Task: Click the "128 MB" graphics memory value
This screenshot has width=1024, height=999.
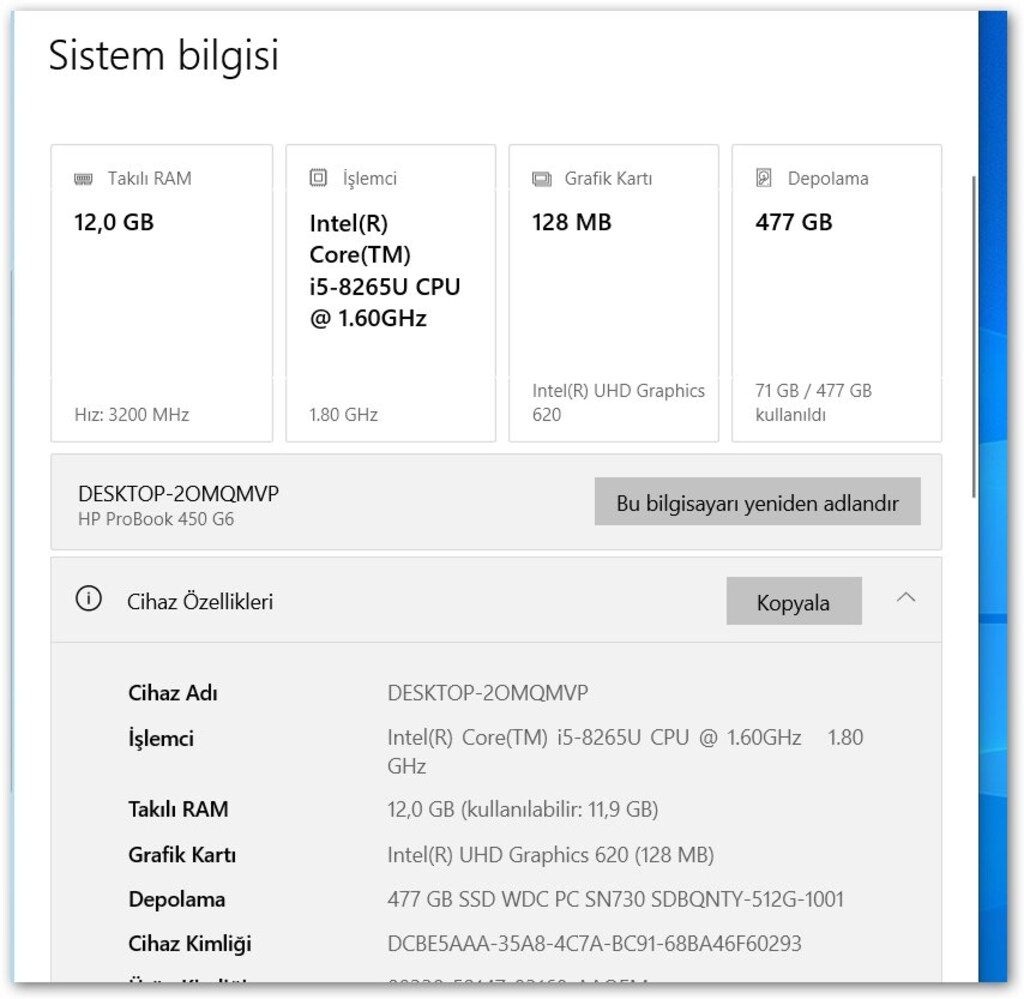Action: [572, 222]
